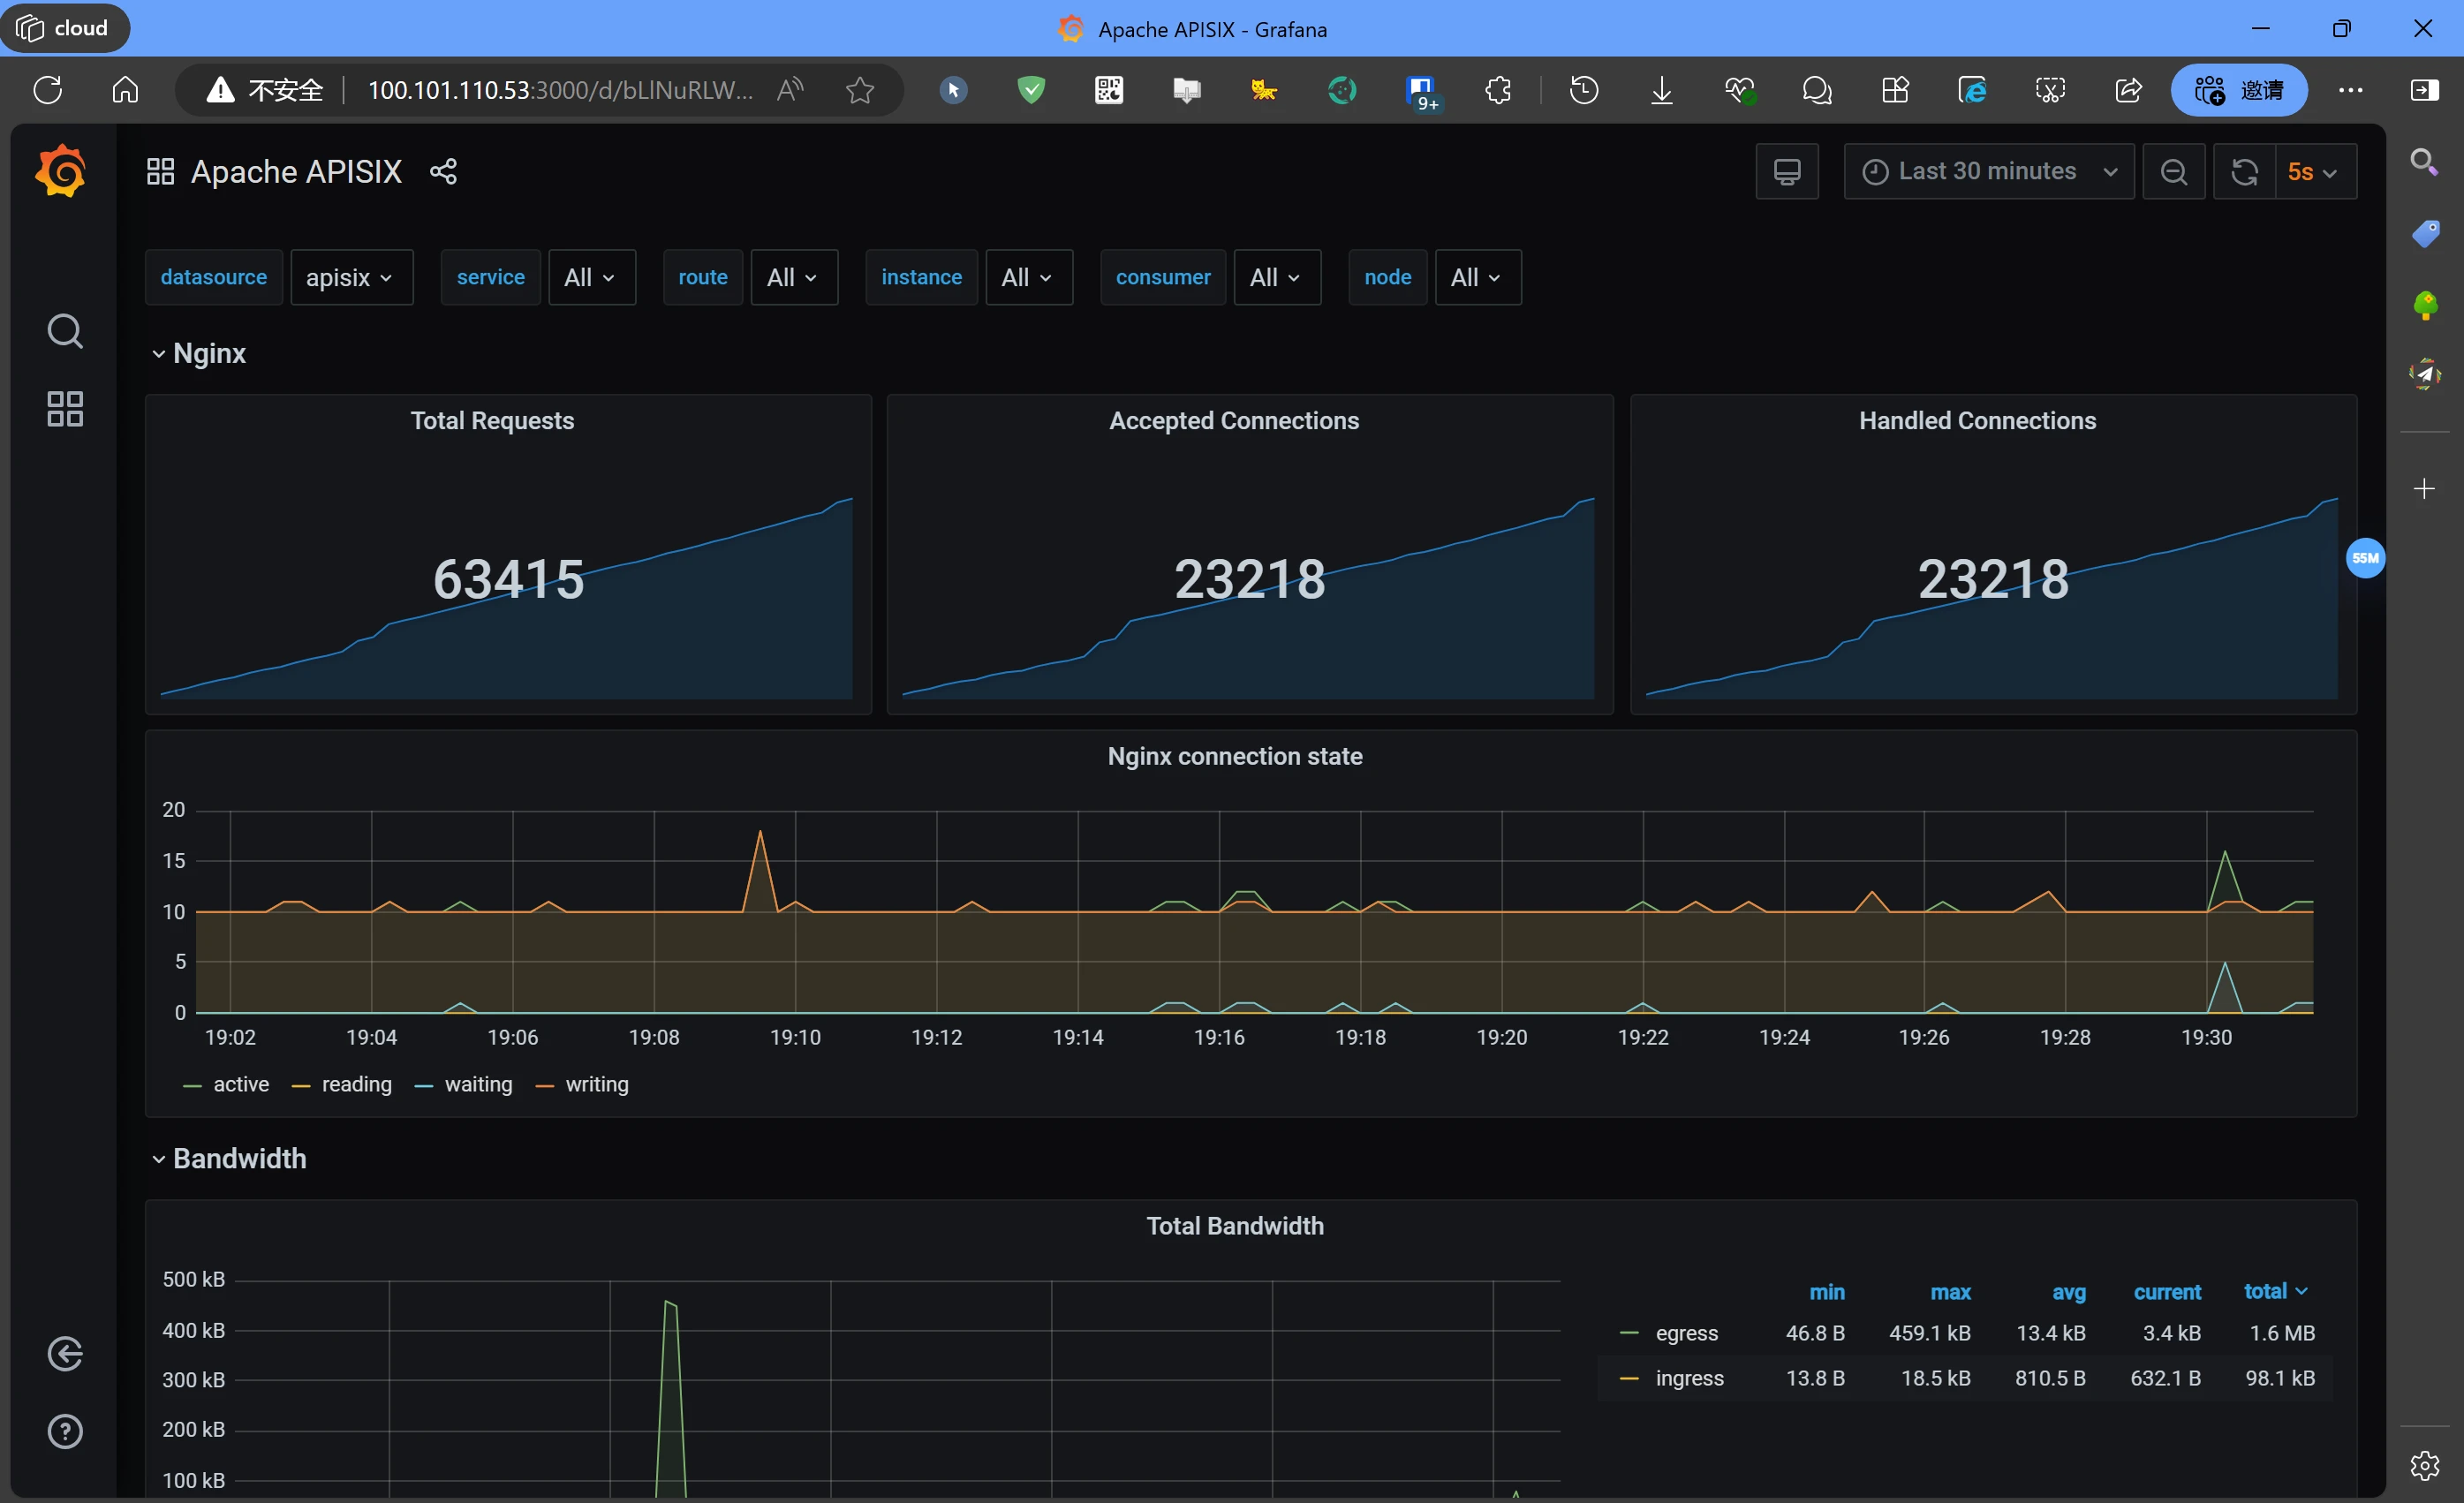Open the Grafana search icon in sidebar

(65, 331)
